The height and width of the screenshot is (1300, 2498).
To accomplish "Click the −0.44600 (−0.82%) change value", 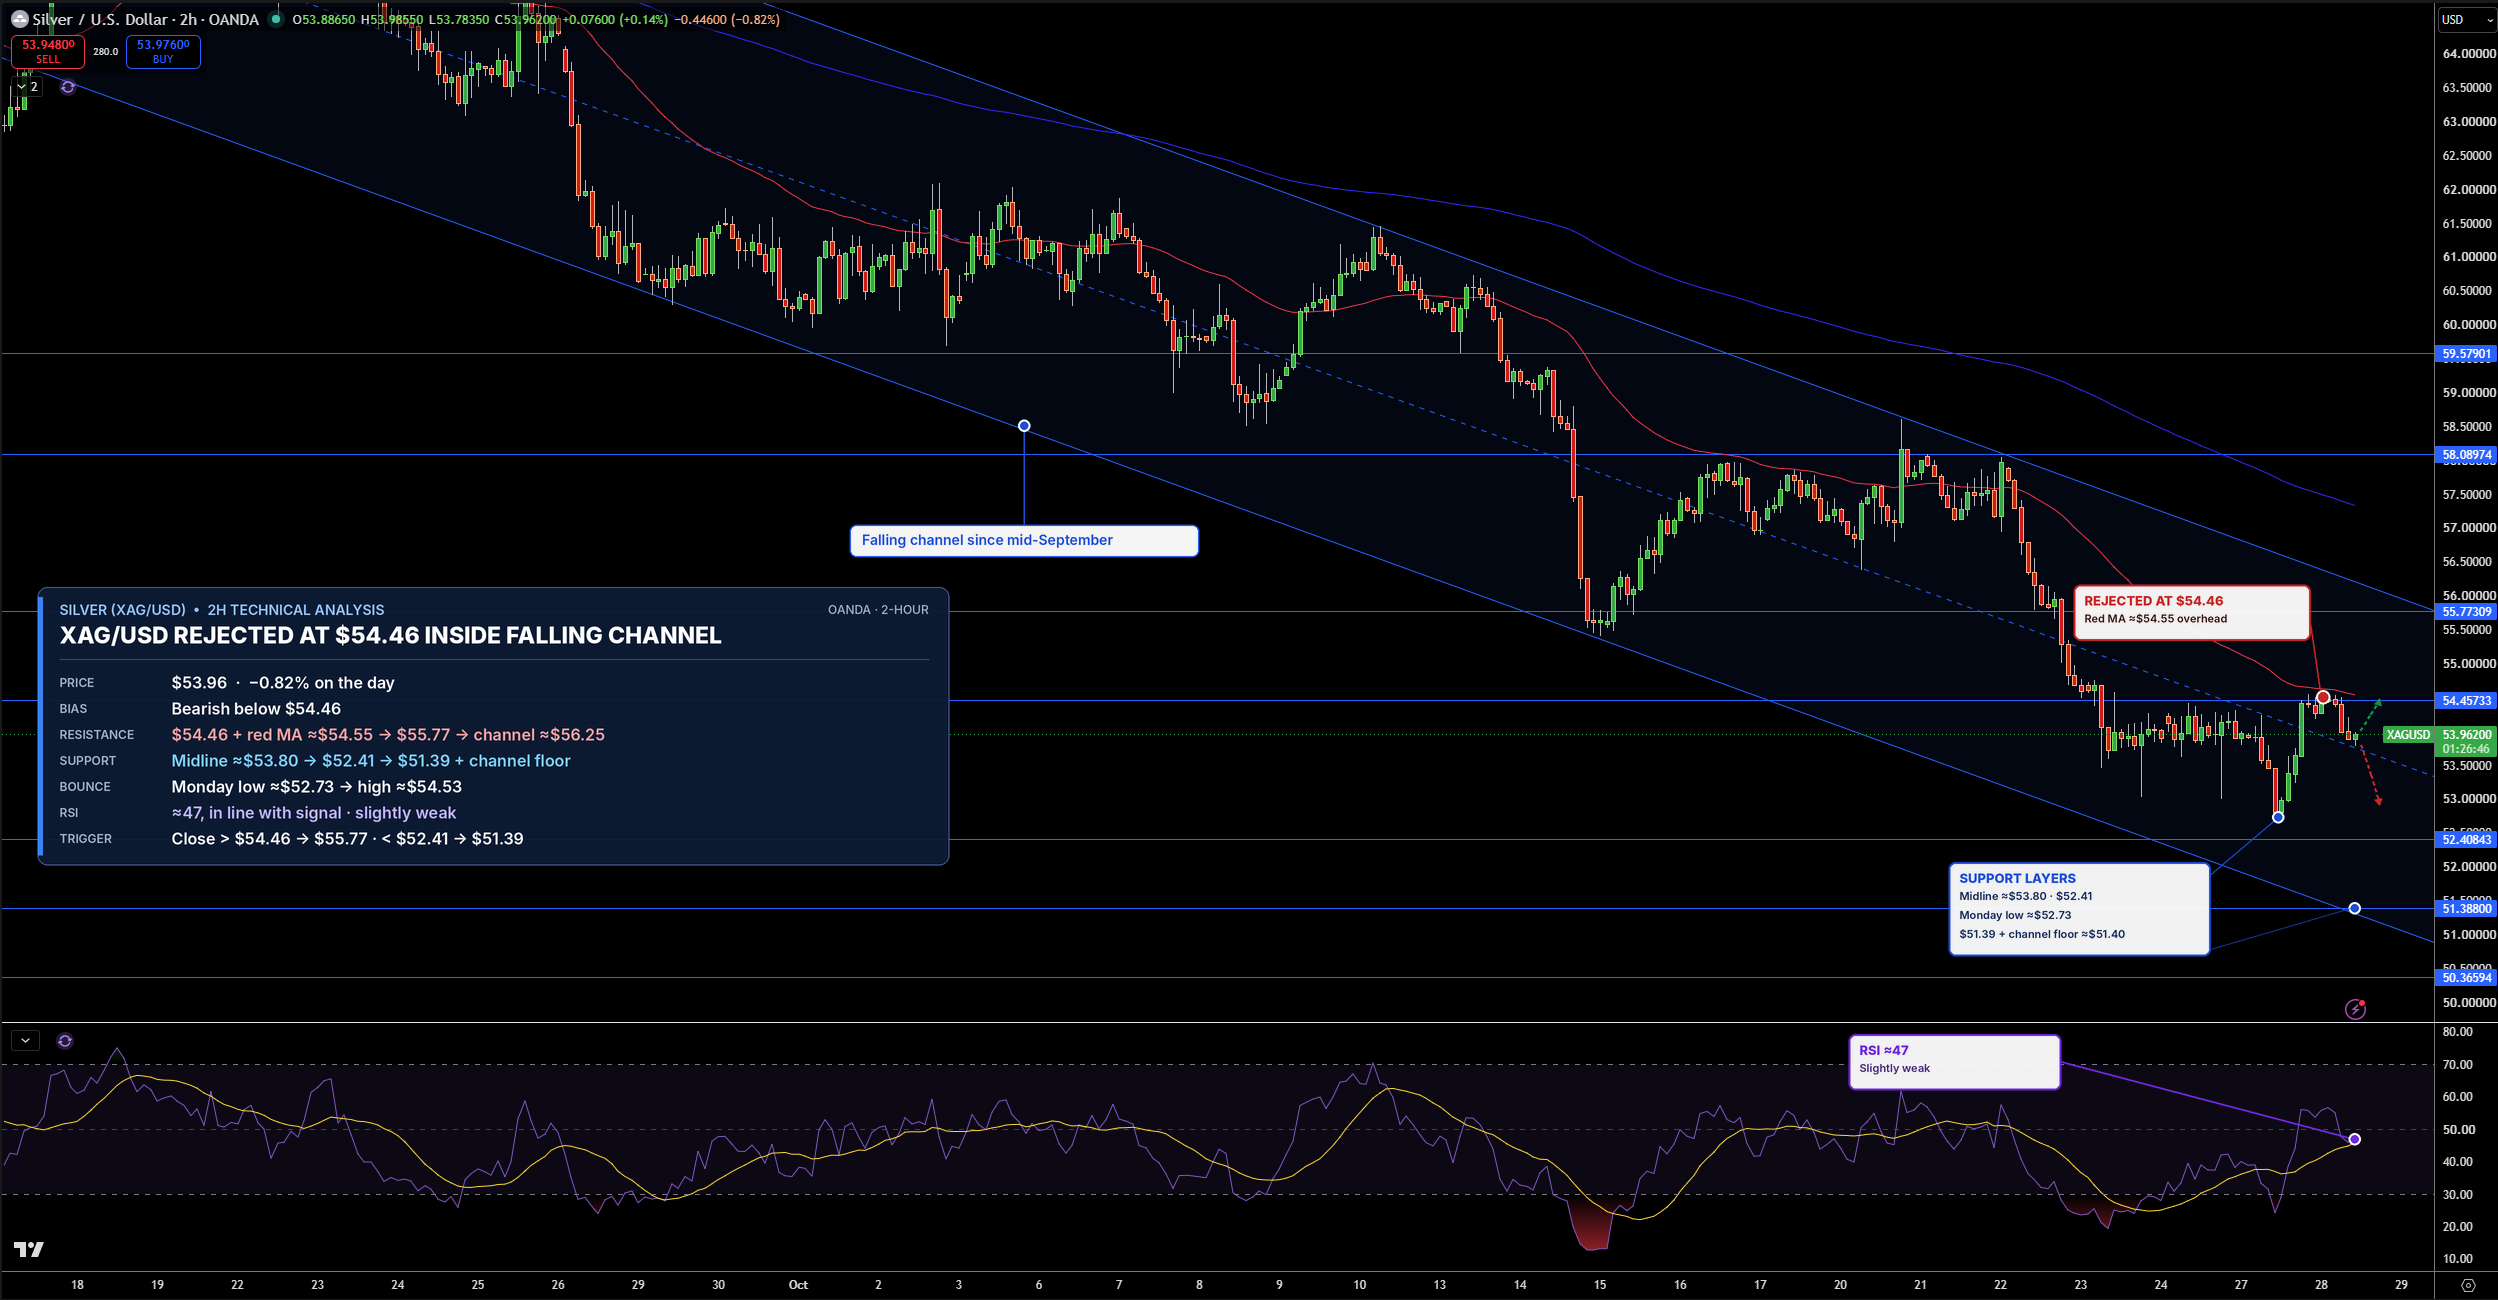I will (727, 19).
